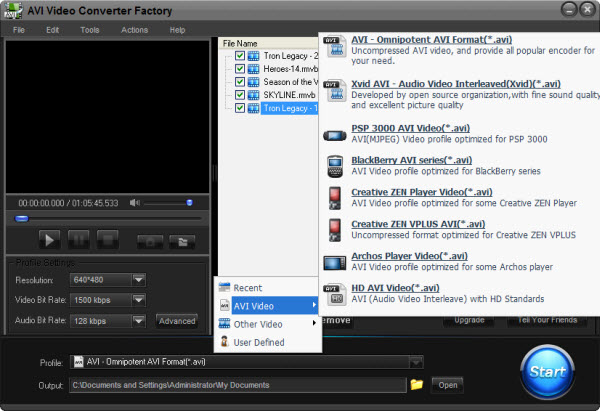Click the Archos Player device icon
Image resolution: width=600 pixels, height=411 pixels.
click(334, 263)
